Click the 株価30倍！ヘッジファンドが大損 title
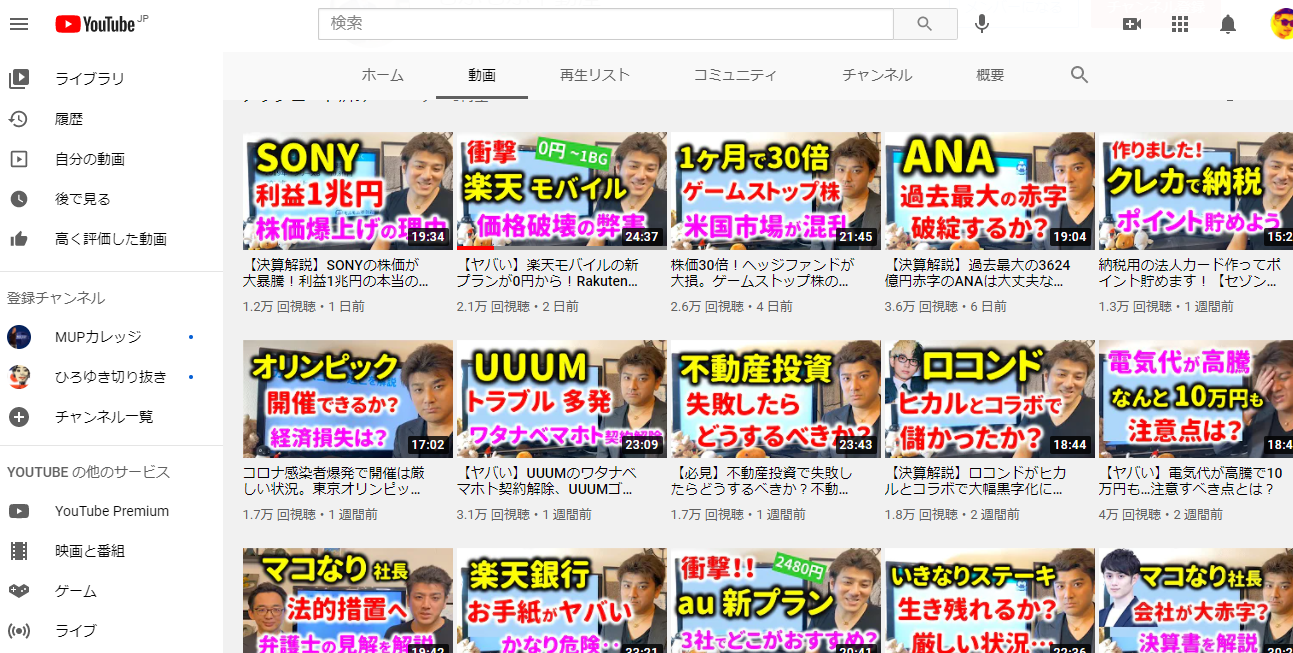Screen dimensions: 1293x653 coord(763,273)
